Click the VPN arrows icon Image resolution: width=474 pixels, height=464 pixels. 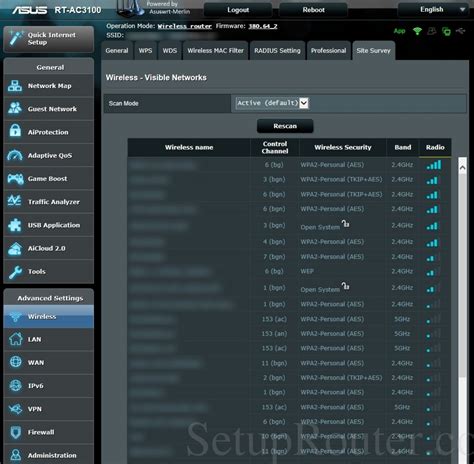(16, 409)
